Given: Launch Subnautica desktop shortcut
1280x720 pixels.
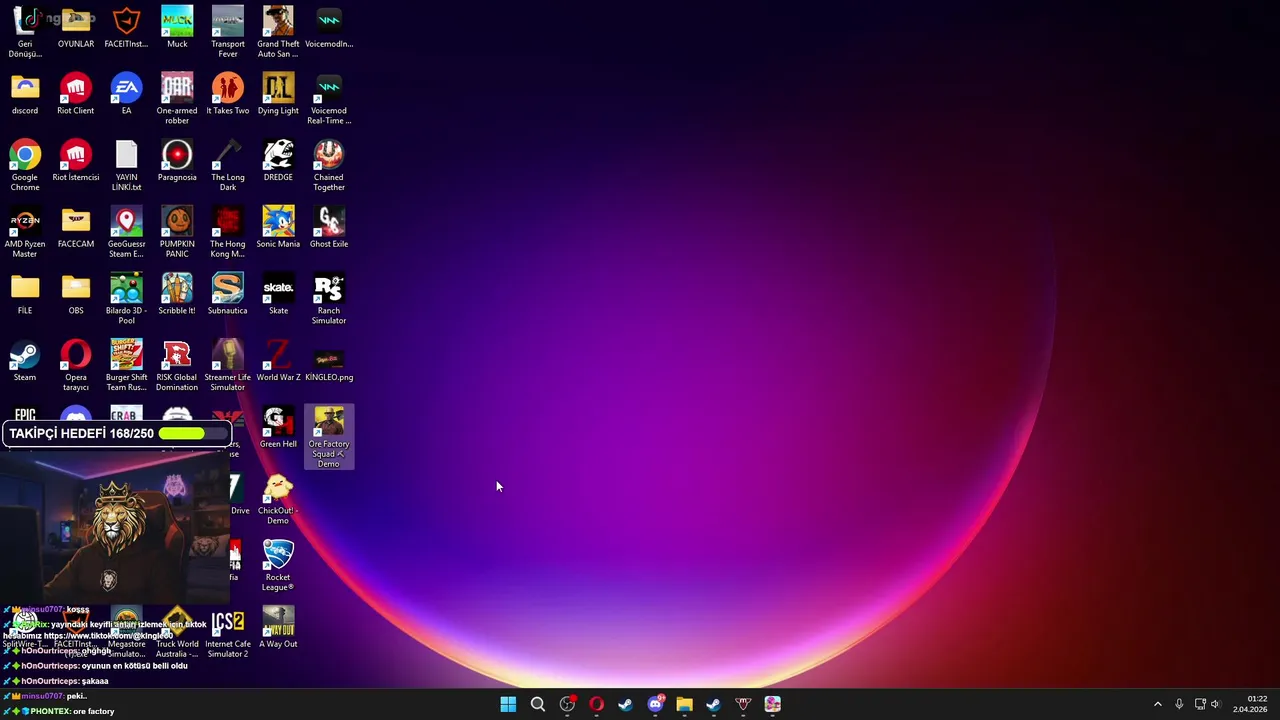Looking at the screenshot, I should (x=227, y=295).
